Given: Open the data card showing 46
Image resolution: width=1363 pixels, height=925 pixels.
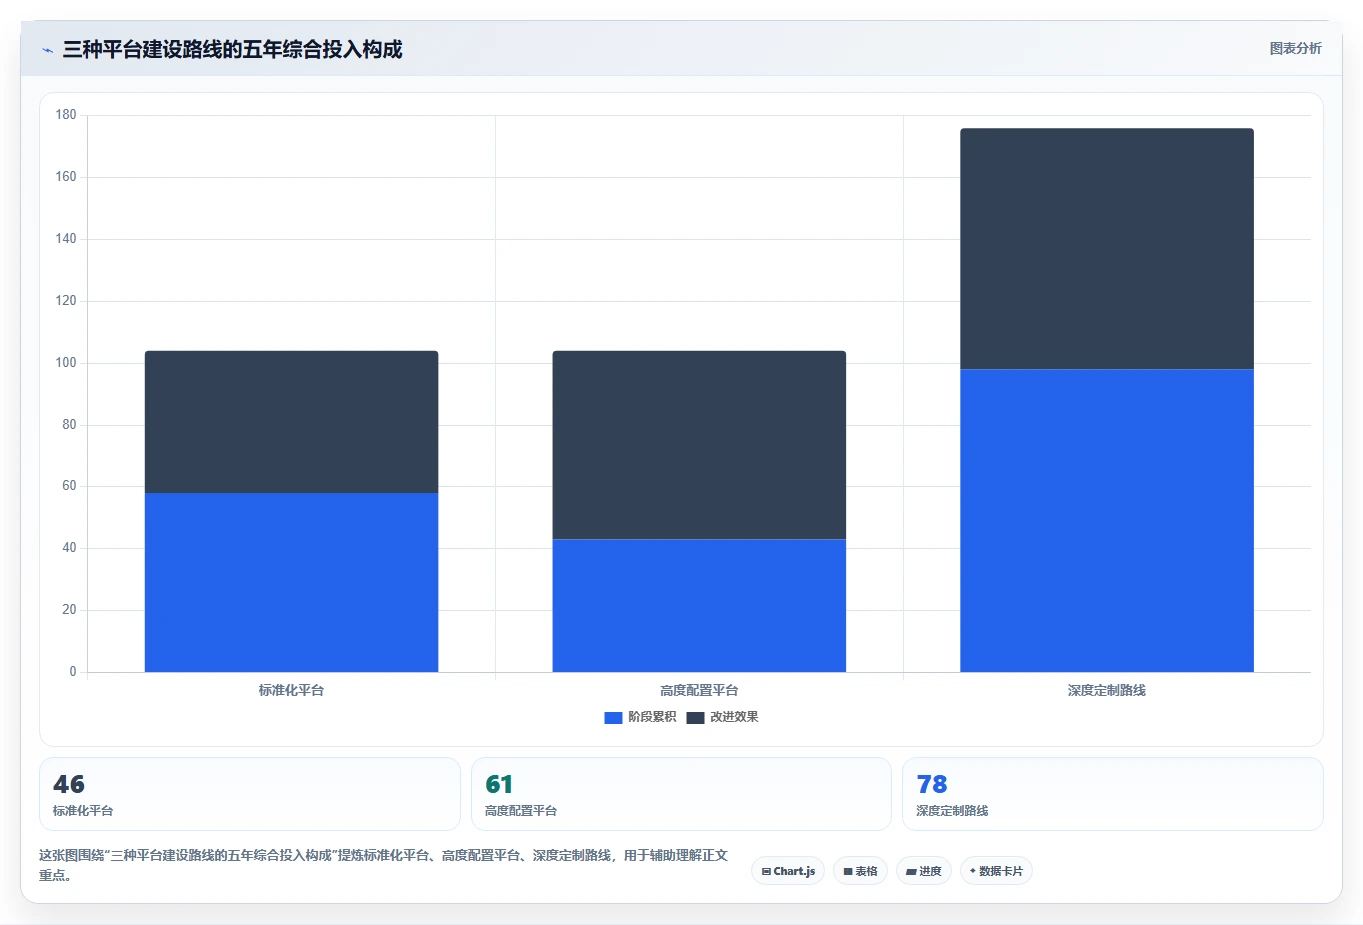Looking at the screenshot, I should pyautogui.click(x=250, y=794).
